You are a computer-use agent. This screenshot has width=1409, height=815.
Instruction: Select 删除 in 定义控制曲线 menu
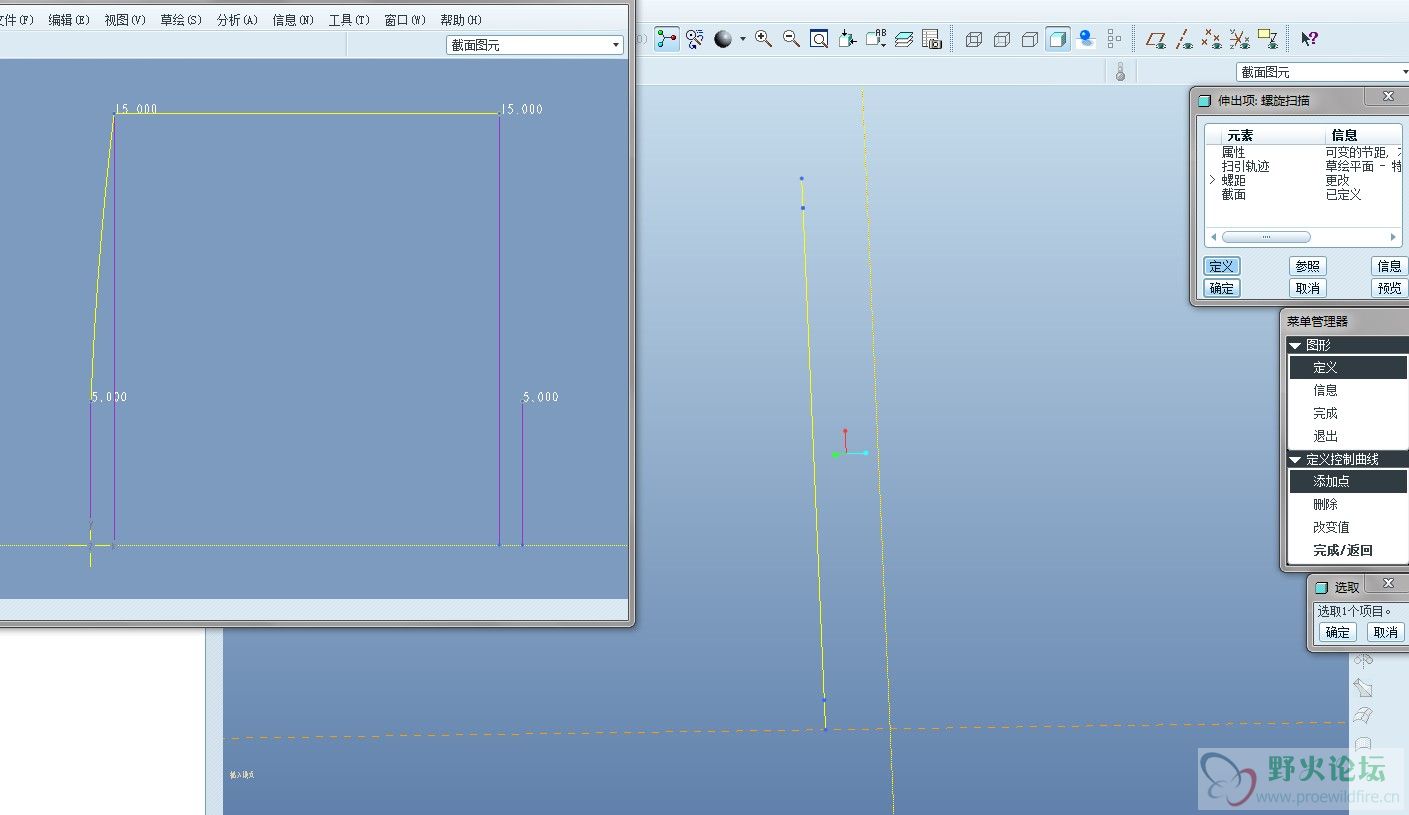1347,504
